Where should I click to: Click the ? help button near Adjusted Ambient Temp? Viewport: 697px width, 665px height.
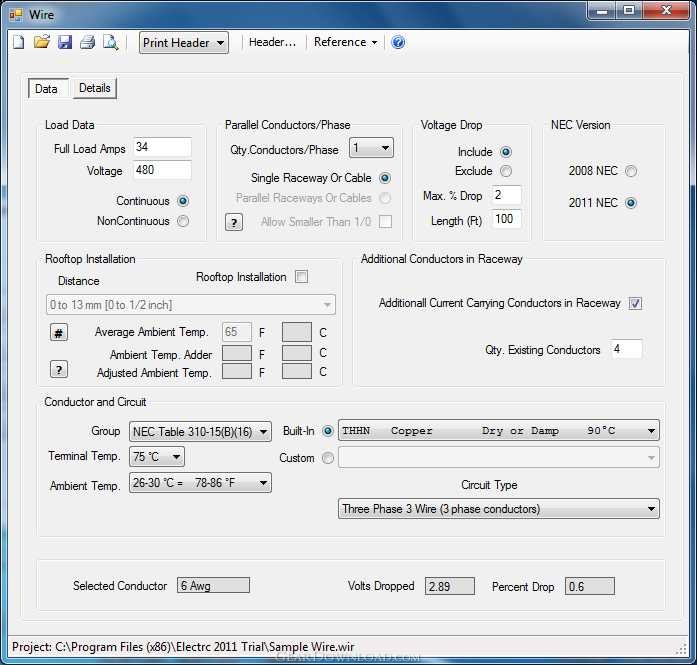59,369
